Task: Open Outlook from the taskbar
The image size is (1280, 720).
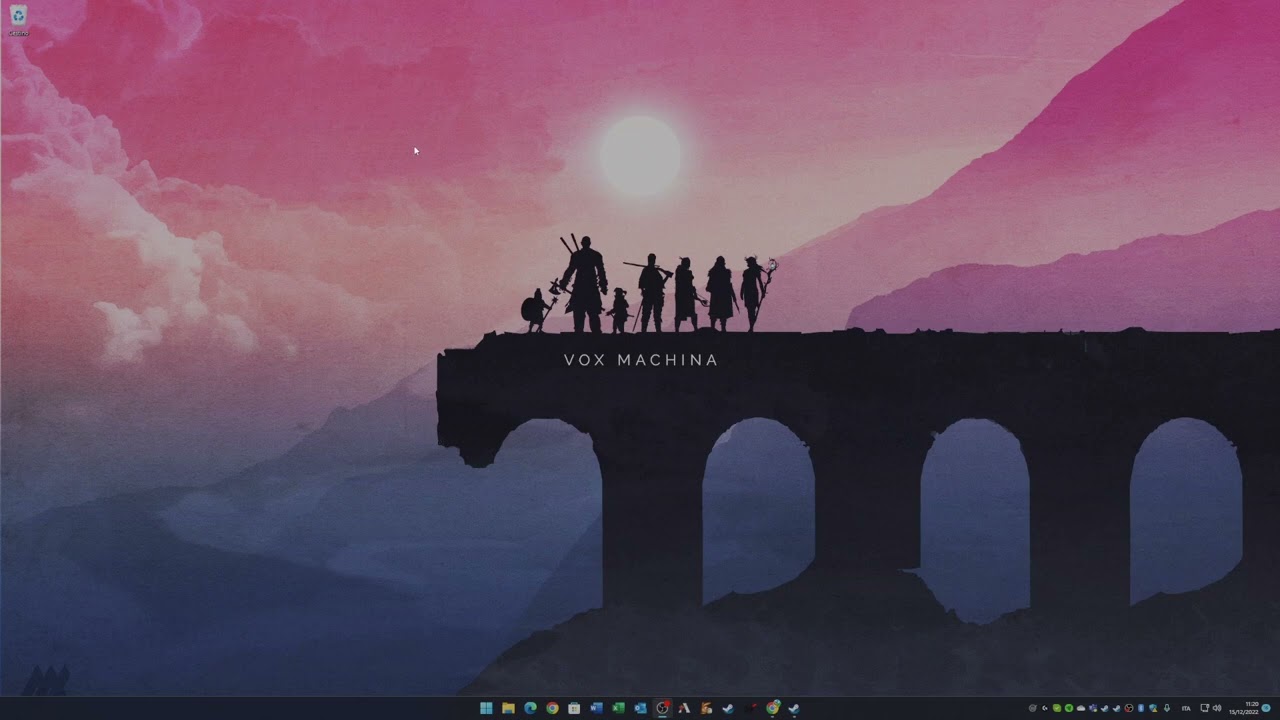Action: (640, 708)
